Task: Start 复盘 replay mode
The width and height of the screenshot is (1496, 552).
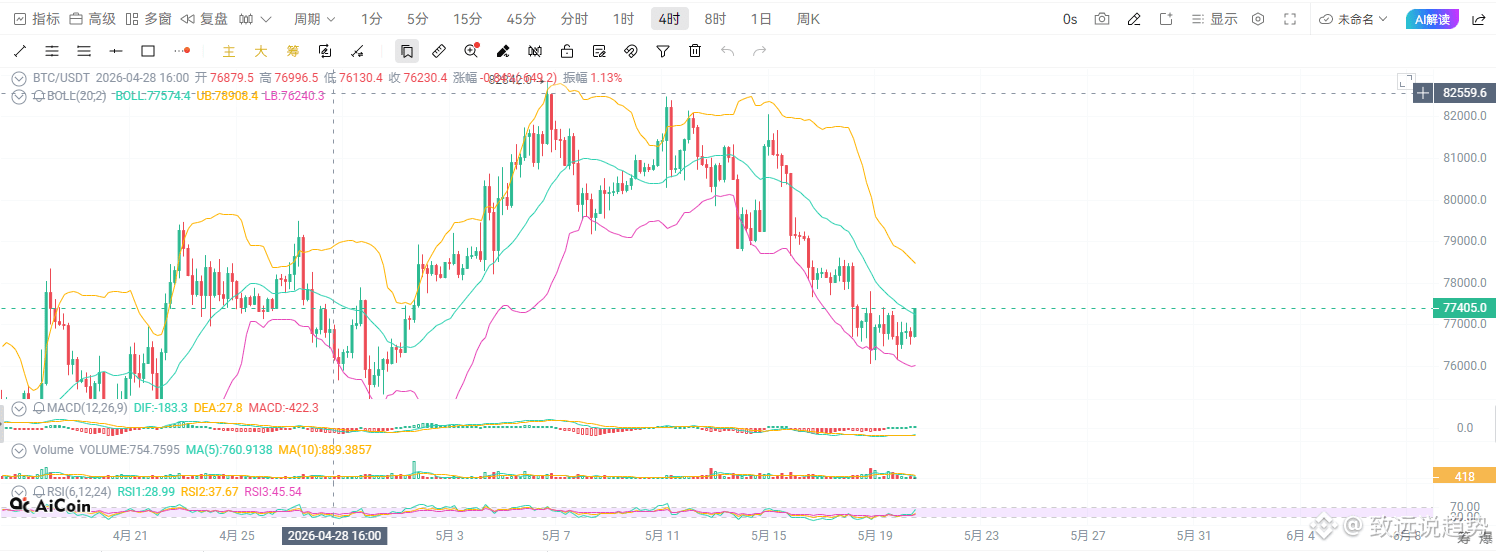Action: [204, 19]
